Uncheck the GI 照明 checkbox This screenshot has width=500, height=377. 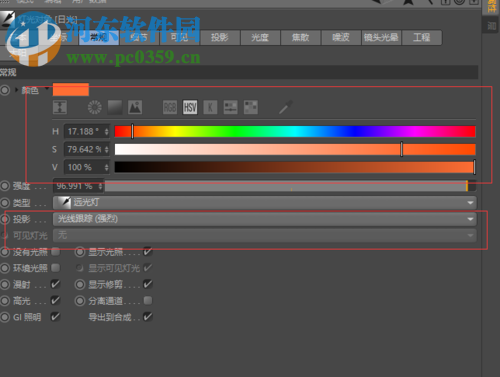[x=55, y=316]
